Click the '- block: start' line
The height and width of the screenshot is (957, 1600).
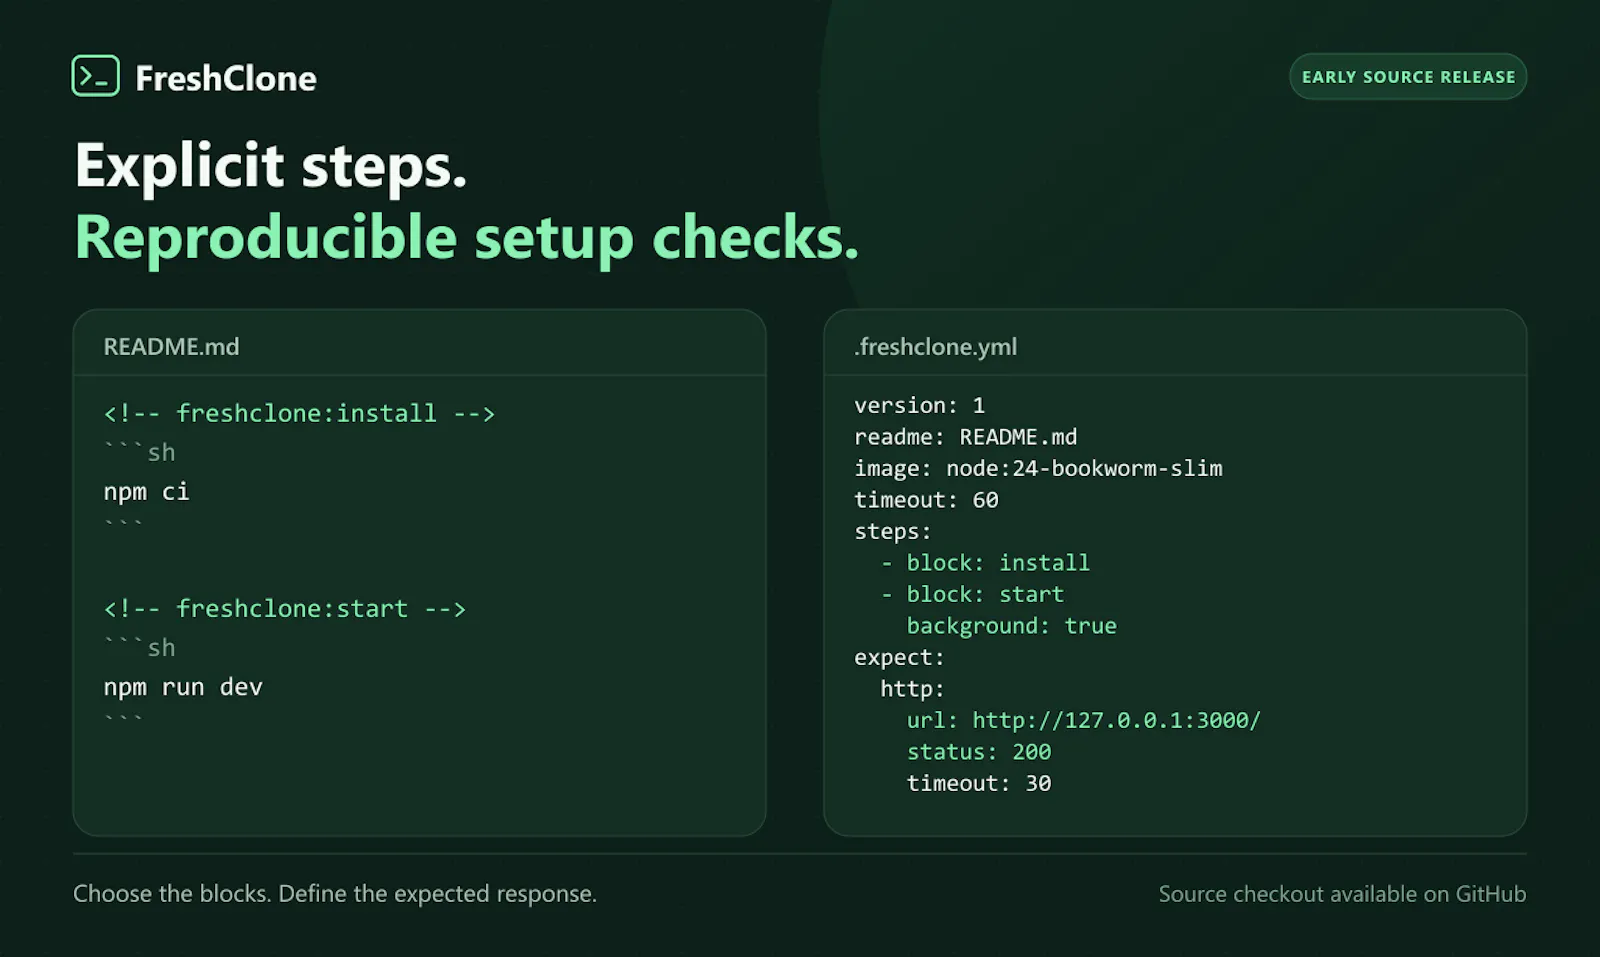point(972,594)
